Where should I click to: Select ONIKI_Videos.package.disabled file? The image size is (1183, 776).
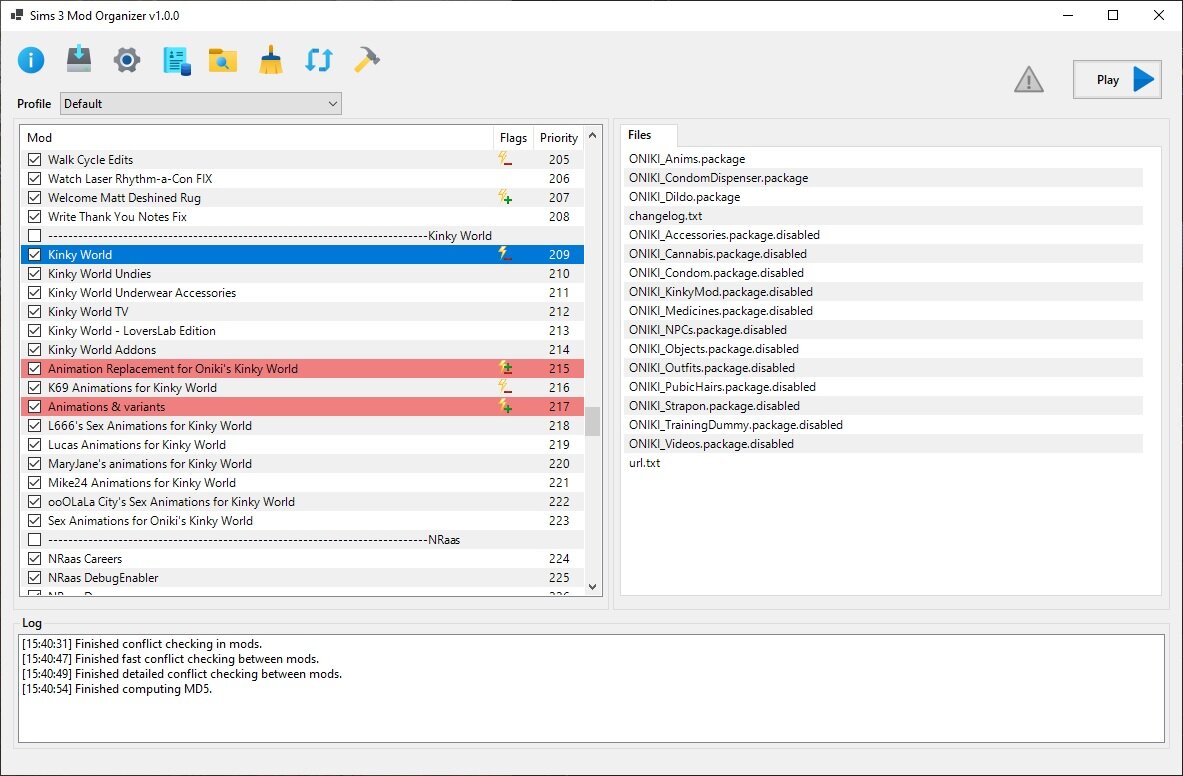click(883, 443)
